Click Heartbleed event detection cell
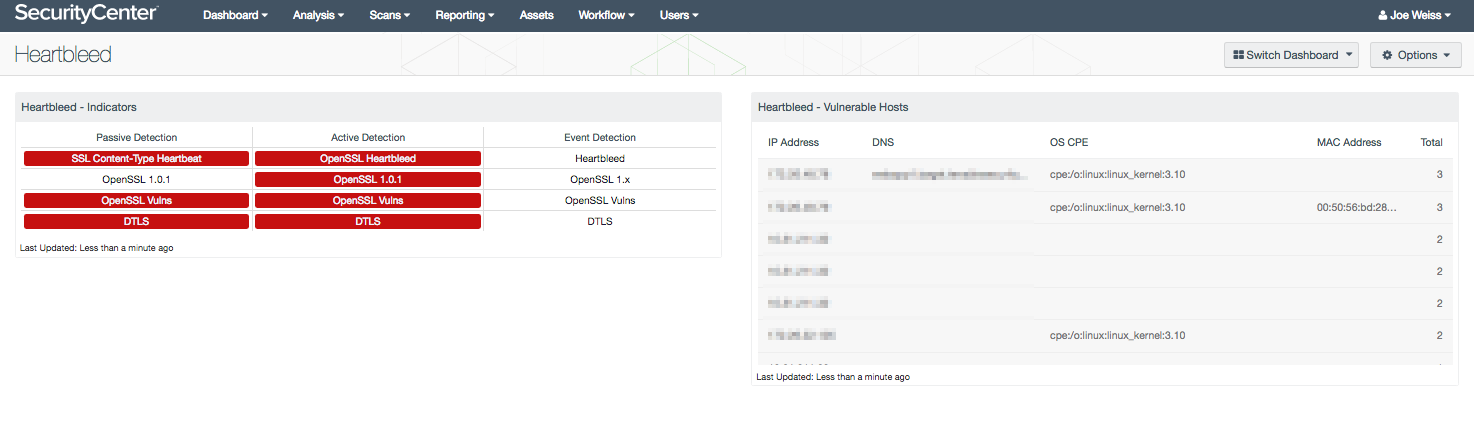The image size is (1474, 447). point(600,158)
